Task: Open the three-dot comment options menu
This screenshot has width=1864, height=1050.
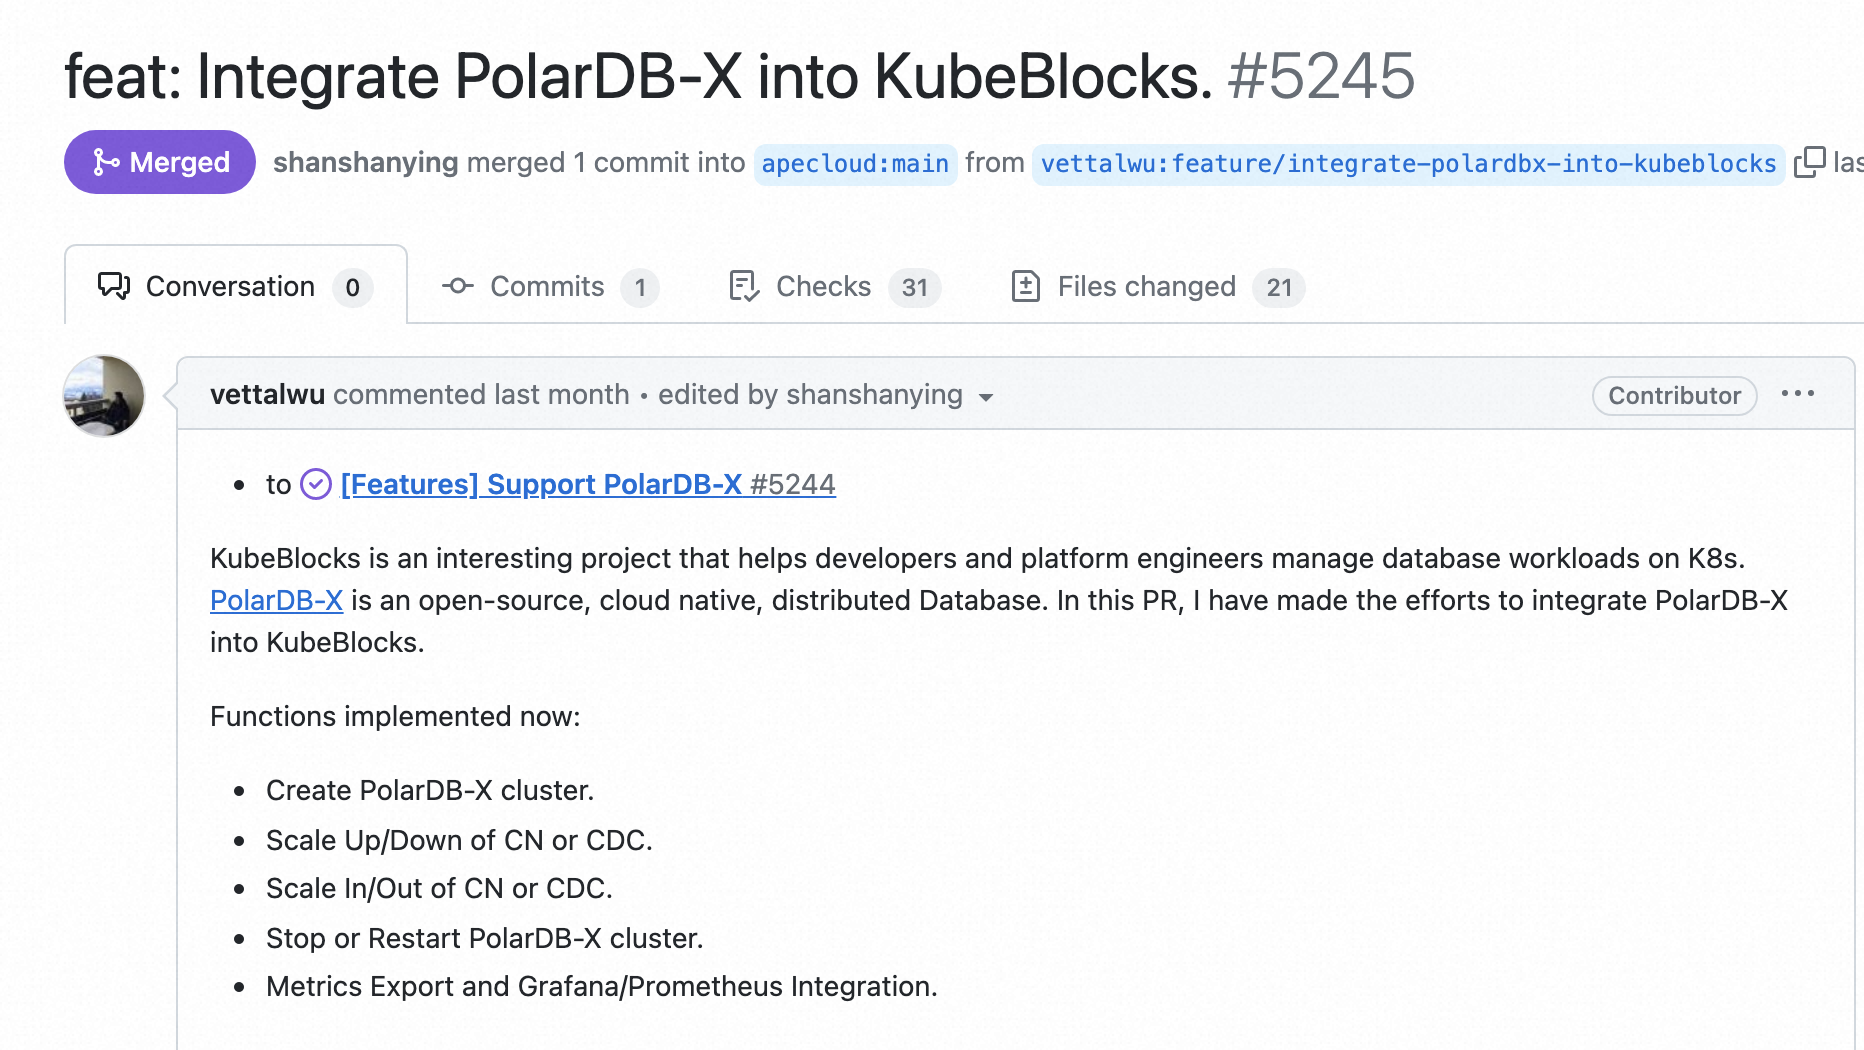Action: (1797, 394)
